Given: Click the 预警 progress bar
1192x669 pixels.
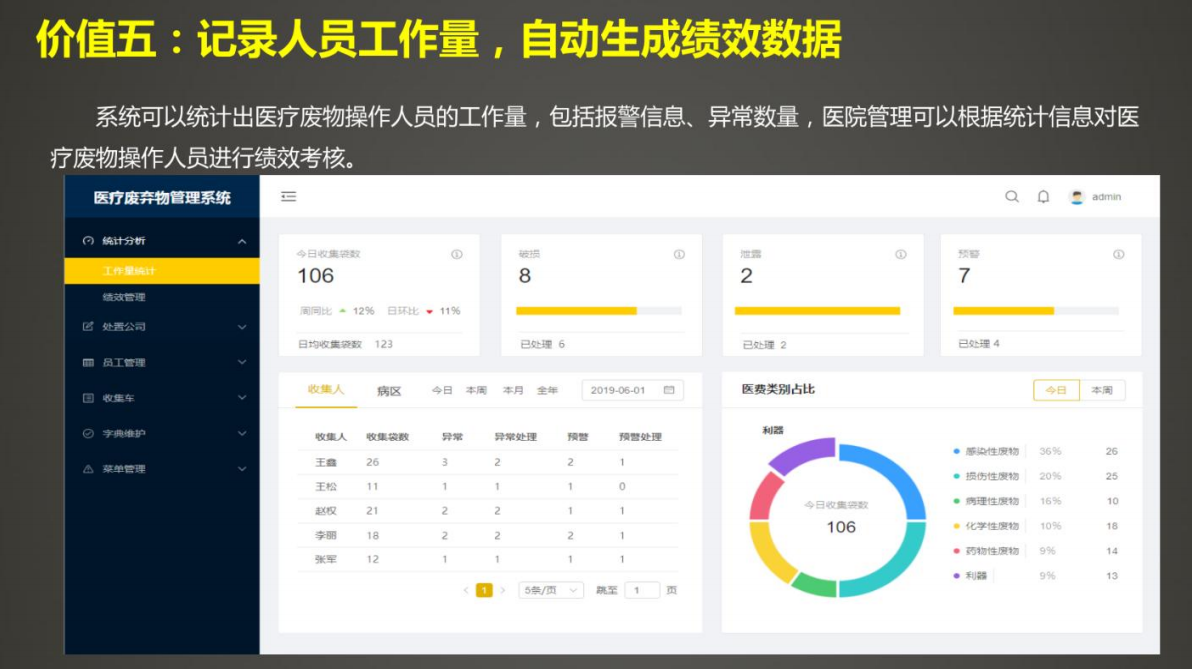Looking at the screenshot, I should tap(1036, 311).
